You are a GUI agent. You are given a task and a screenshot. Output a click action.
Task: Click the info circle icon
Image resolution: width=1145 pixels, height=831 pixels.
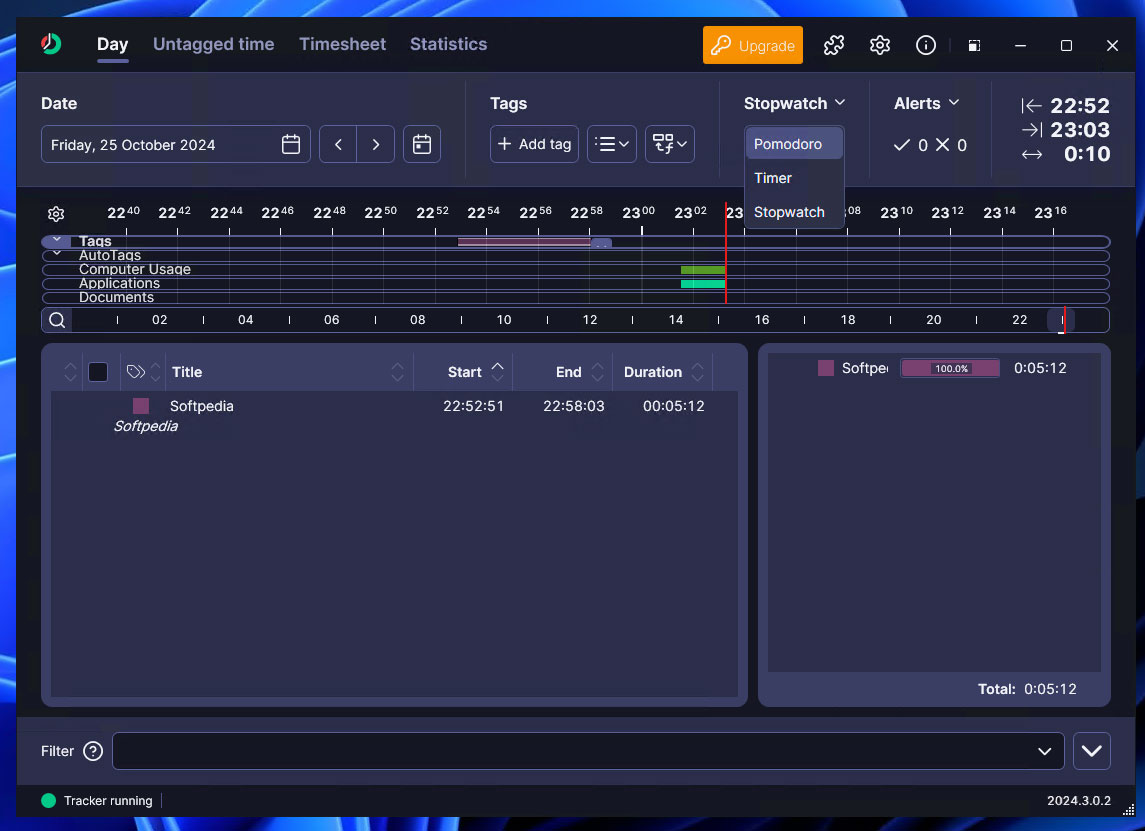coord(926,45)
